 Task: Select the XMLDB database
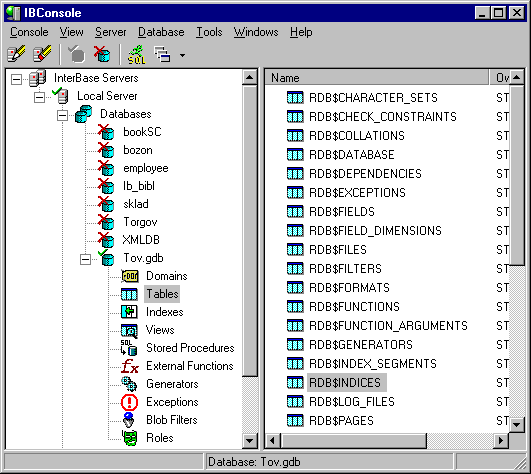coord(141,240)
